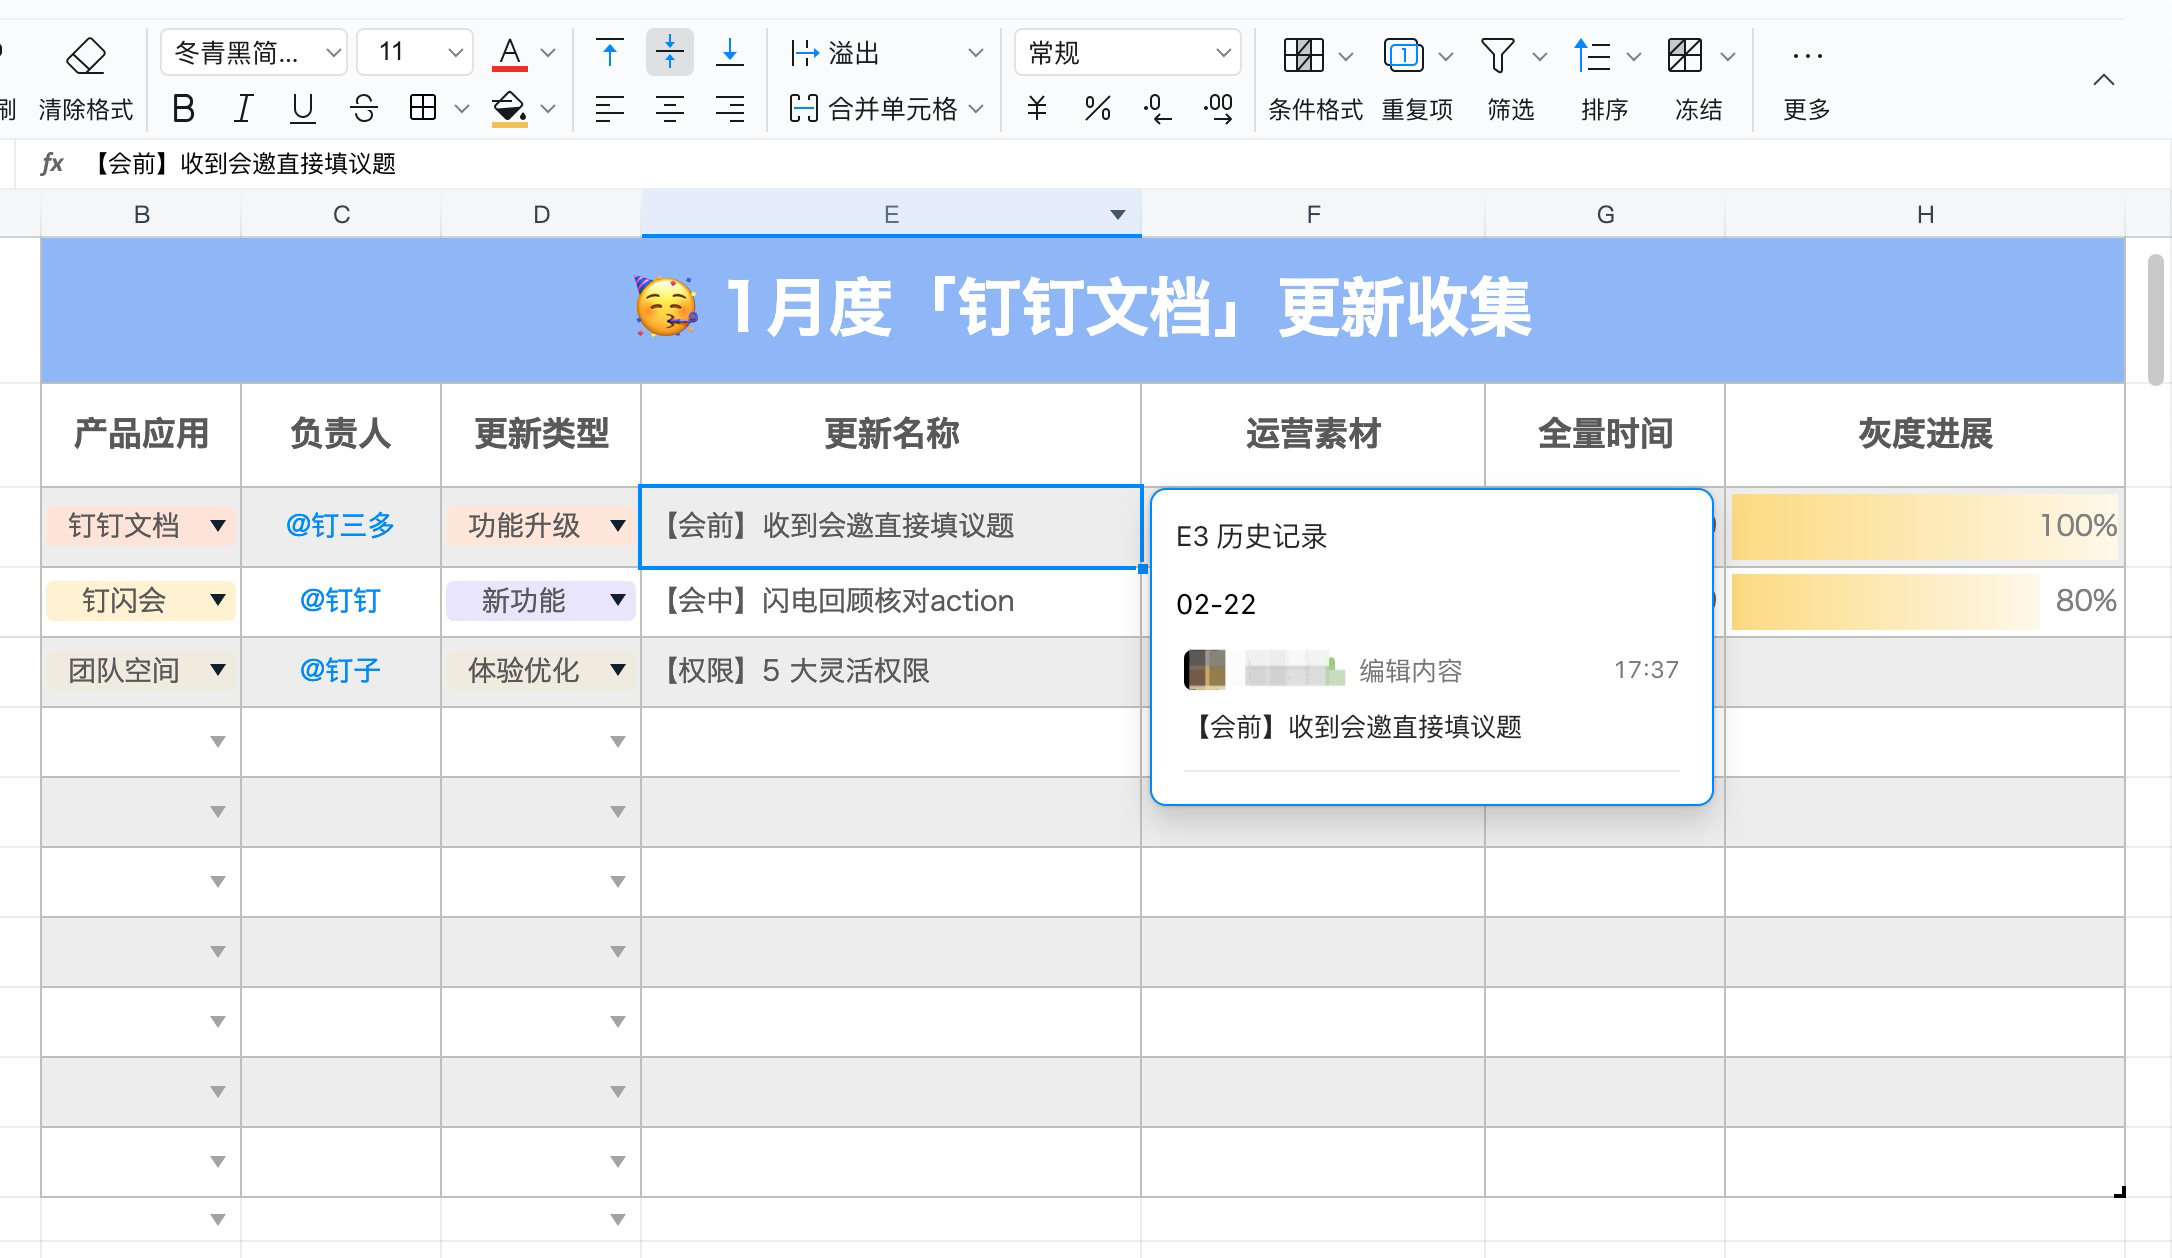Open the 排序 sort tool
Image resolution: width=2172 pixels, height=1258 pixels.
tap(1592, 55)
